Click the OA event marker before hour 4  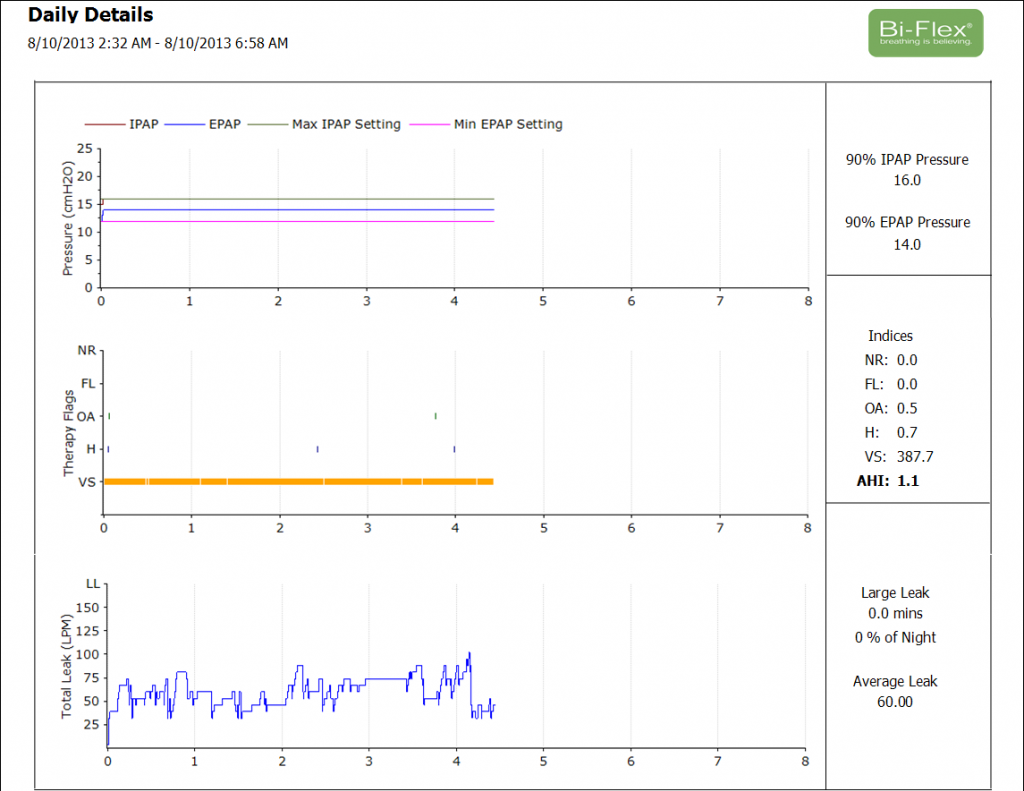coord(435,416)
